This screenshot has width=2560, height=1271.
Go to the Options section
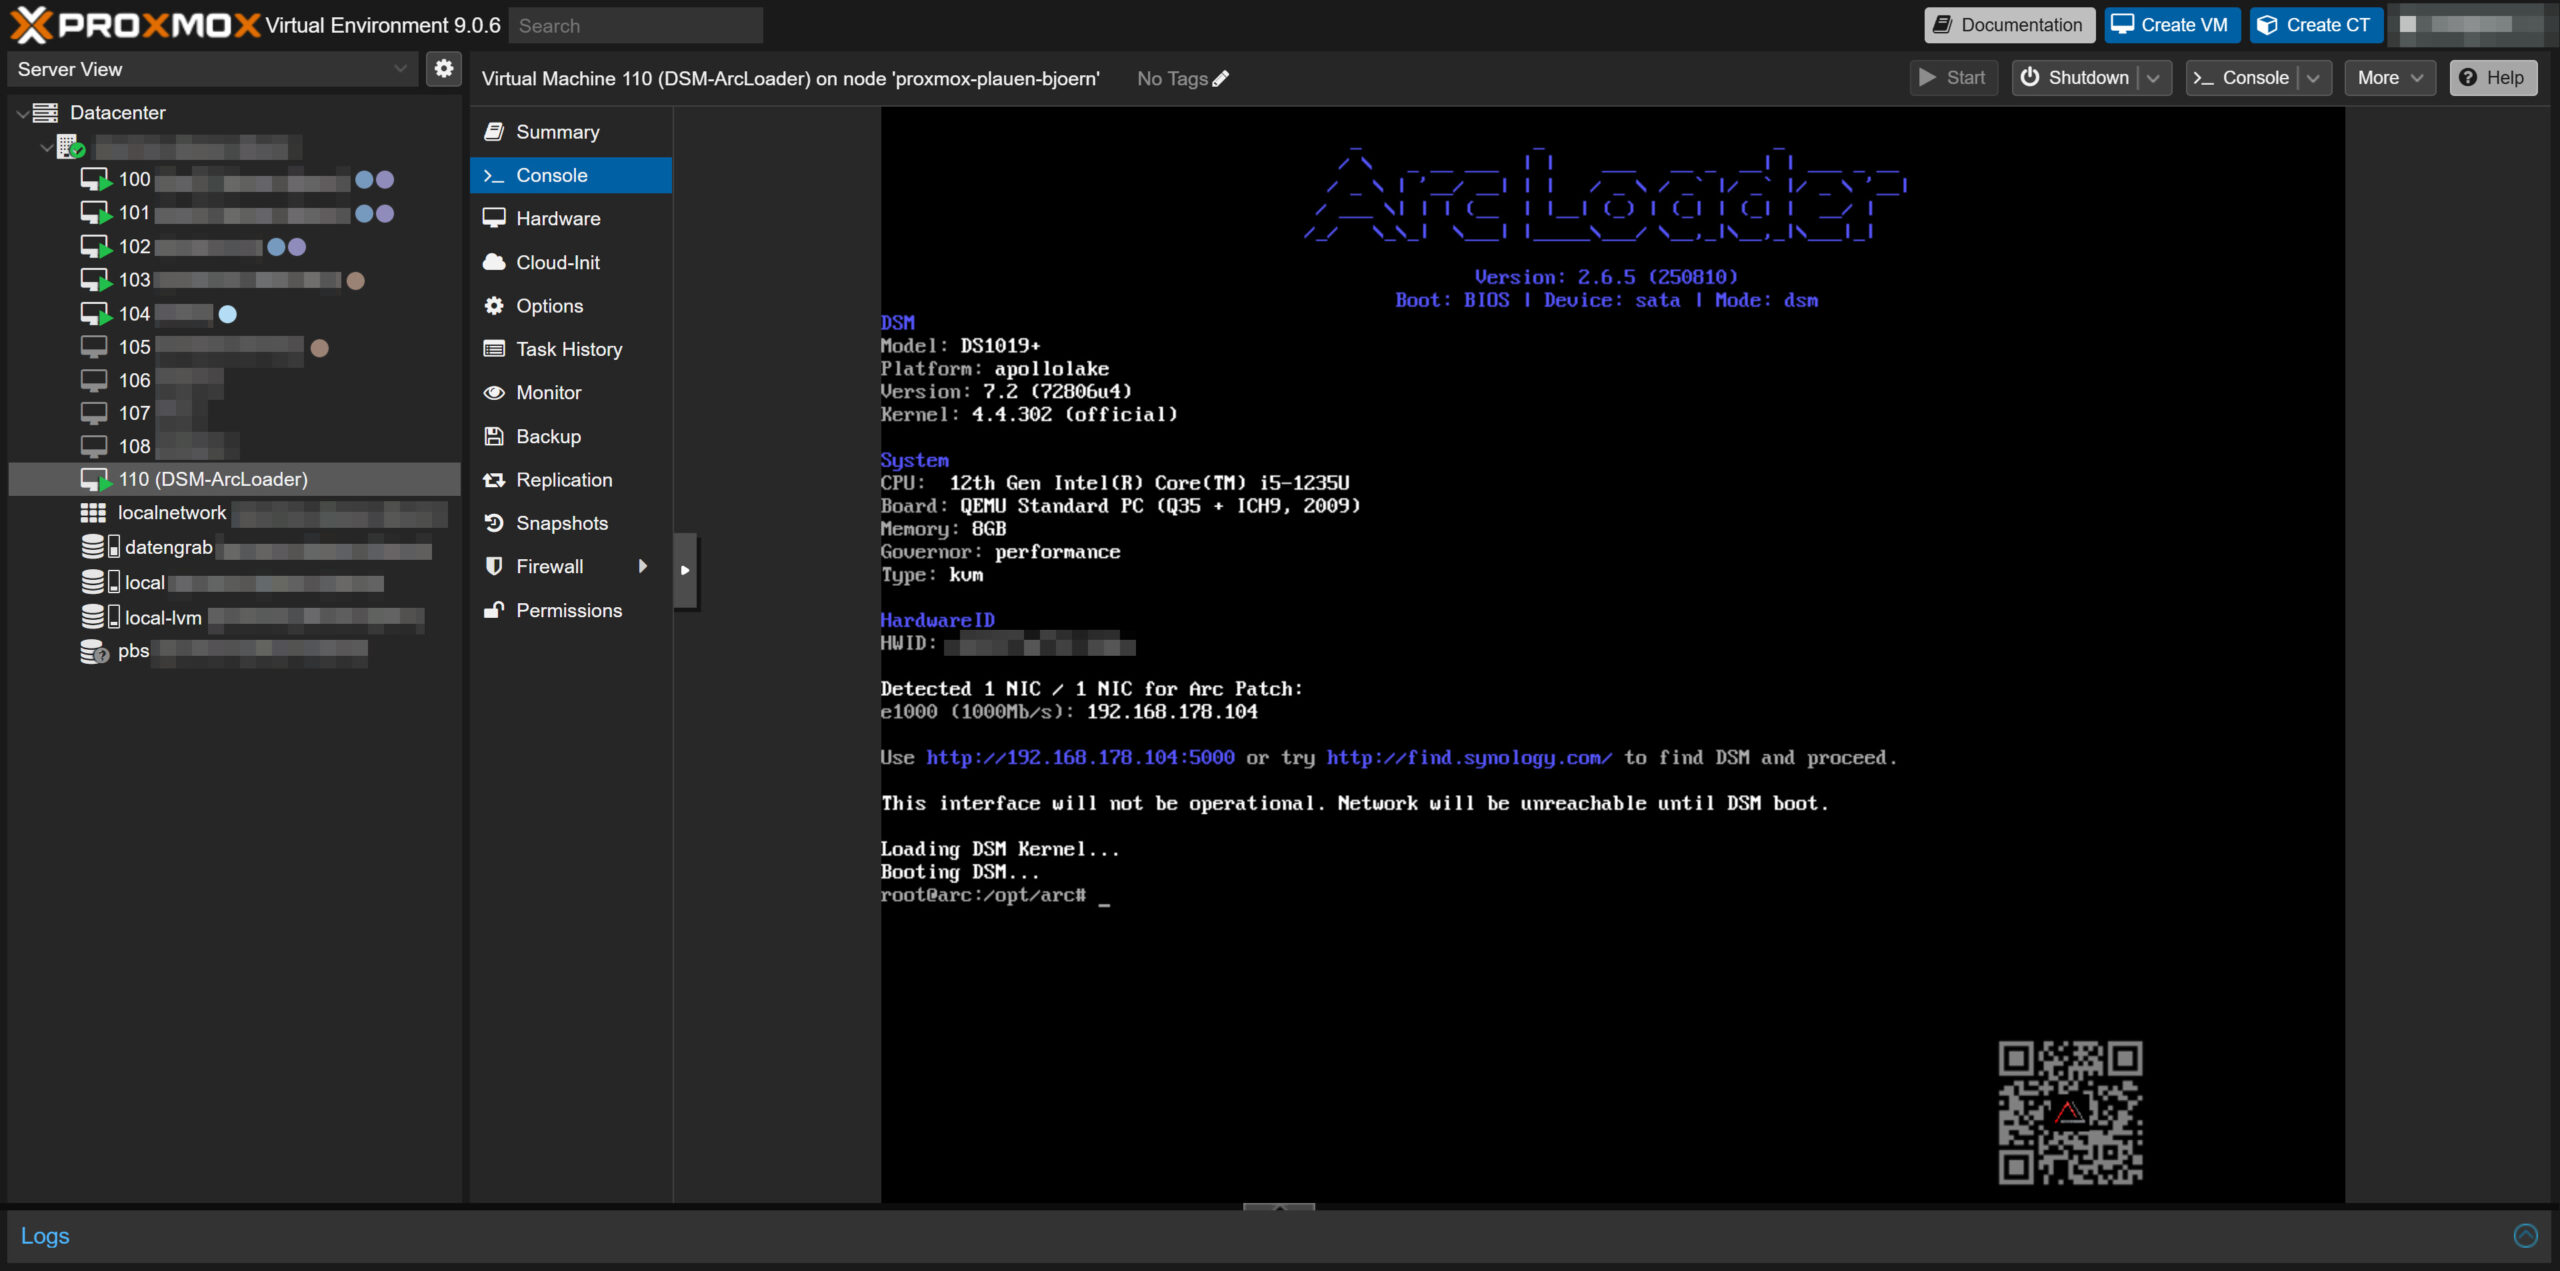coord(570,306)
